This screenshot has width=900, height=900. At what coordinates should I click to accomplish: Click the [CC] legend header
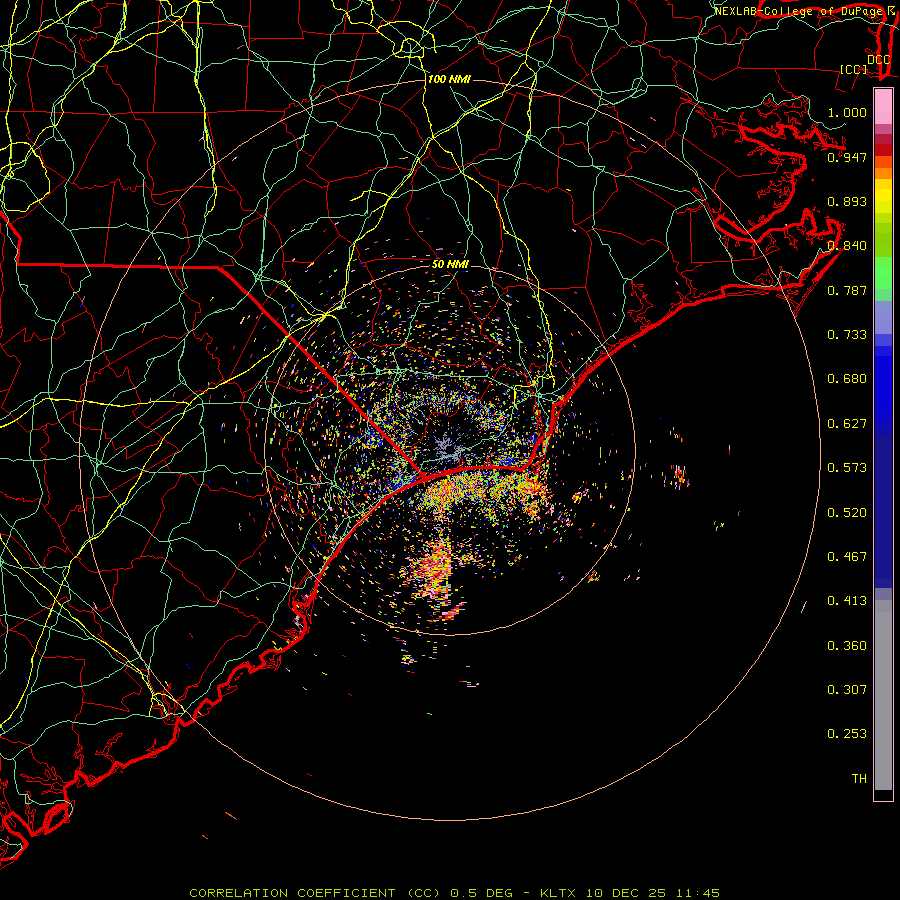pyautogui.click(x=854, y=69)
